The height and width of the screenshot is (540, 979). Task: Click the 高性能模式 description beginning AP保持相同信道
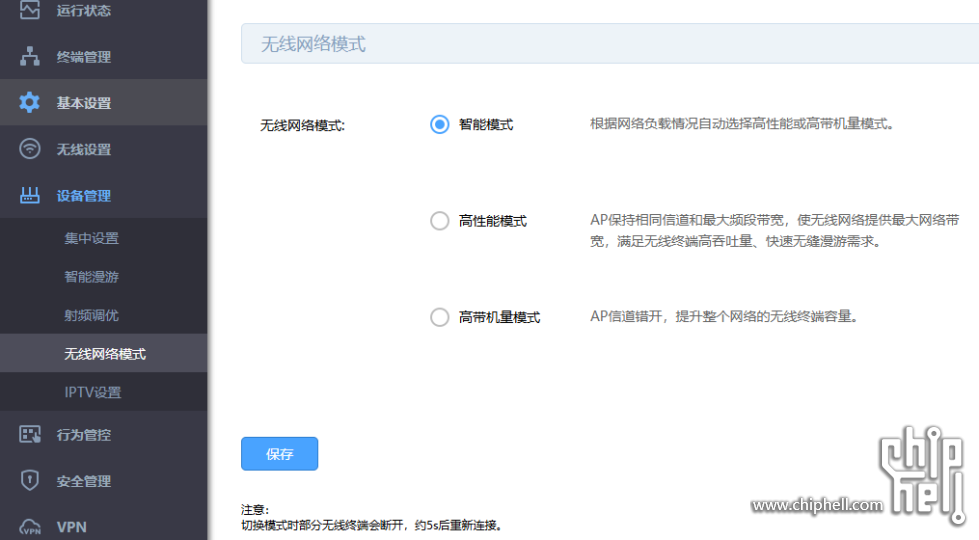coord(774,230)
